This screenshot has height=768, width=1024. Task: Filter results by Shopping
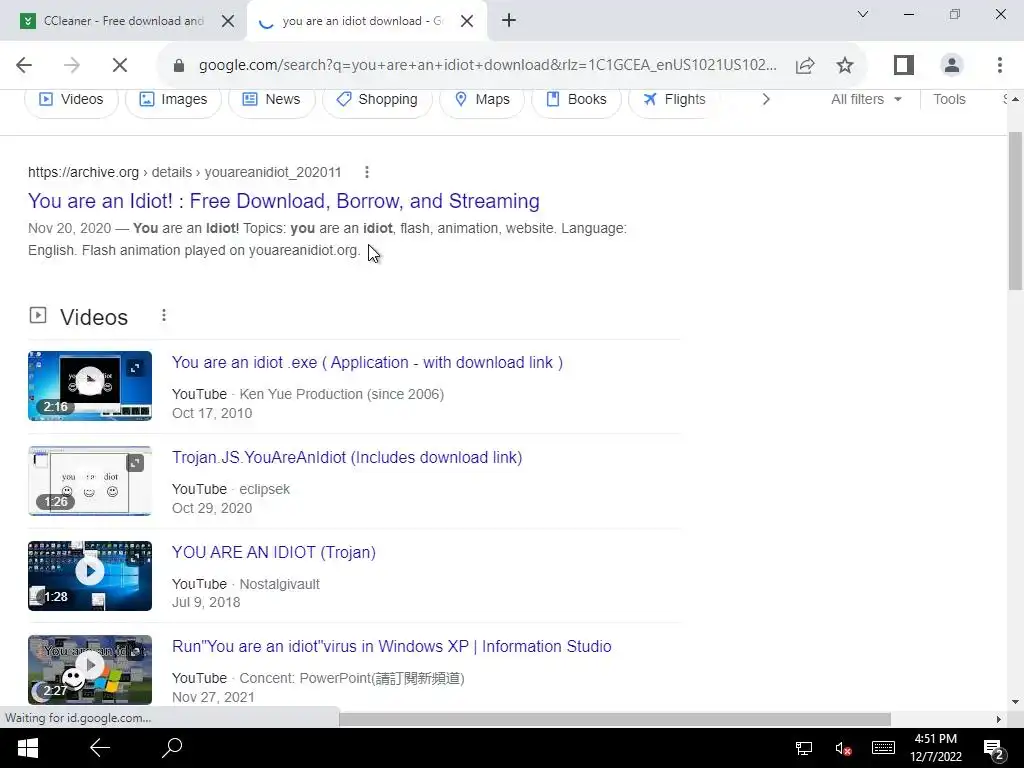377,99
